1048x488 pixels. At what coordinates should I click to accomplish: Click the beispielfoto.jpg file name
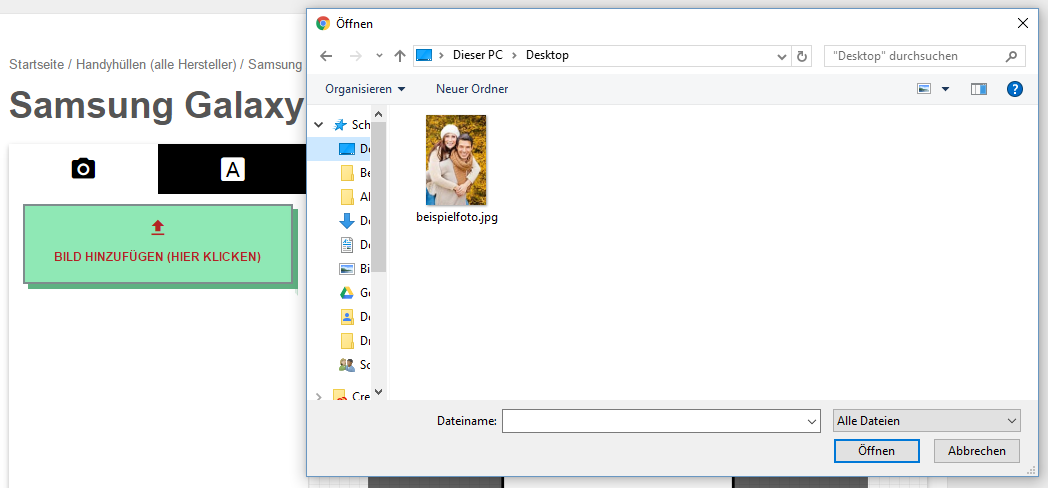click(x=456, y=217)
